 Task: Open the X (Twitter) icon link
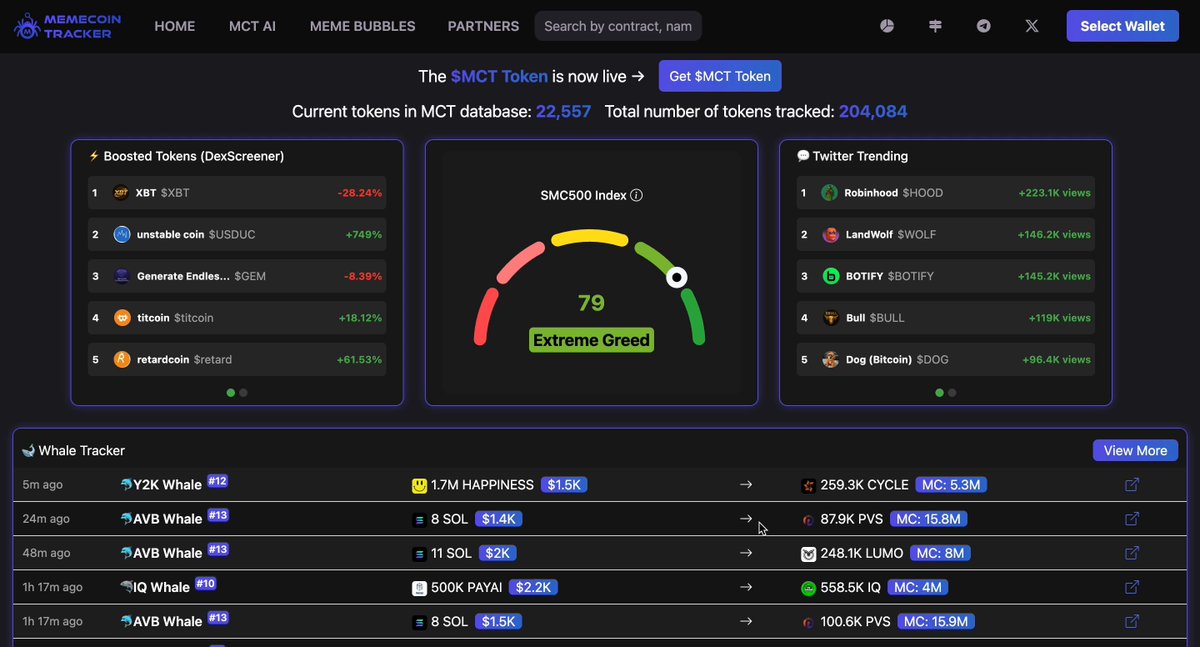tap(1032, 26)
